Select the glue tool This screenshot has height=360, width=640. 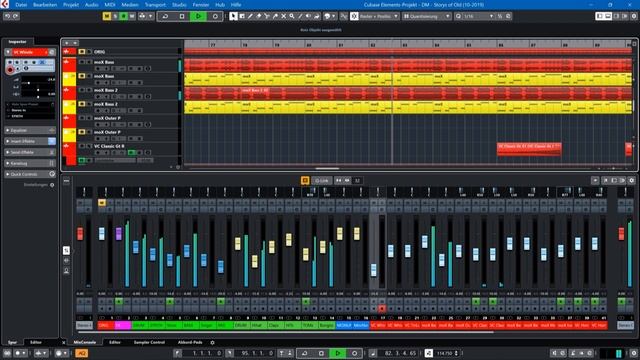[x=275, y=16]
